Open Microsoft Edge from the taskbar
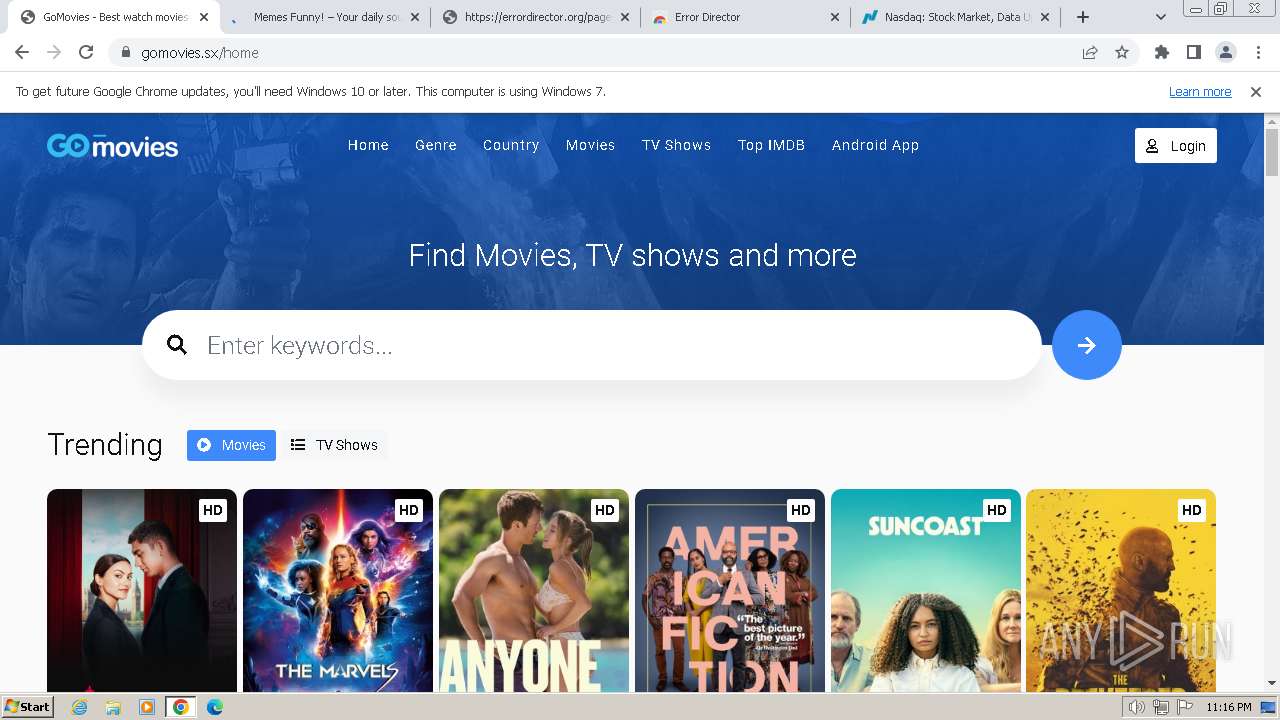The width and height of the screenshot is (1280, 720). (x=215, y=707)
